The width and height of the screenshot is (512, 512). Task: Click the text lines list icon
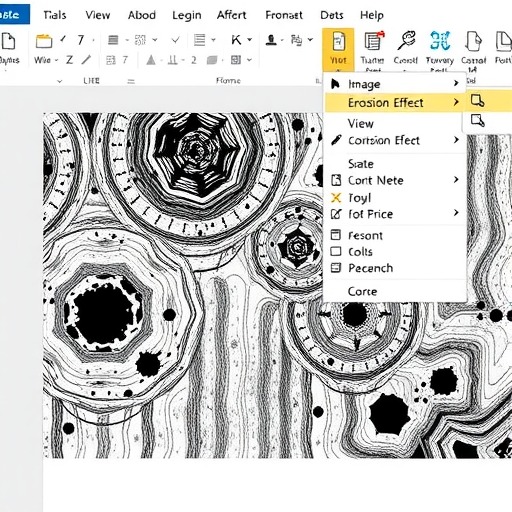199,40
